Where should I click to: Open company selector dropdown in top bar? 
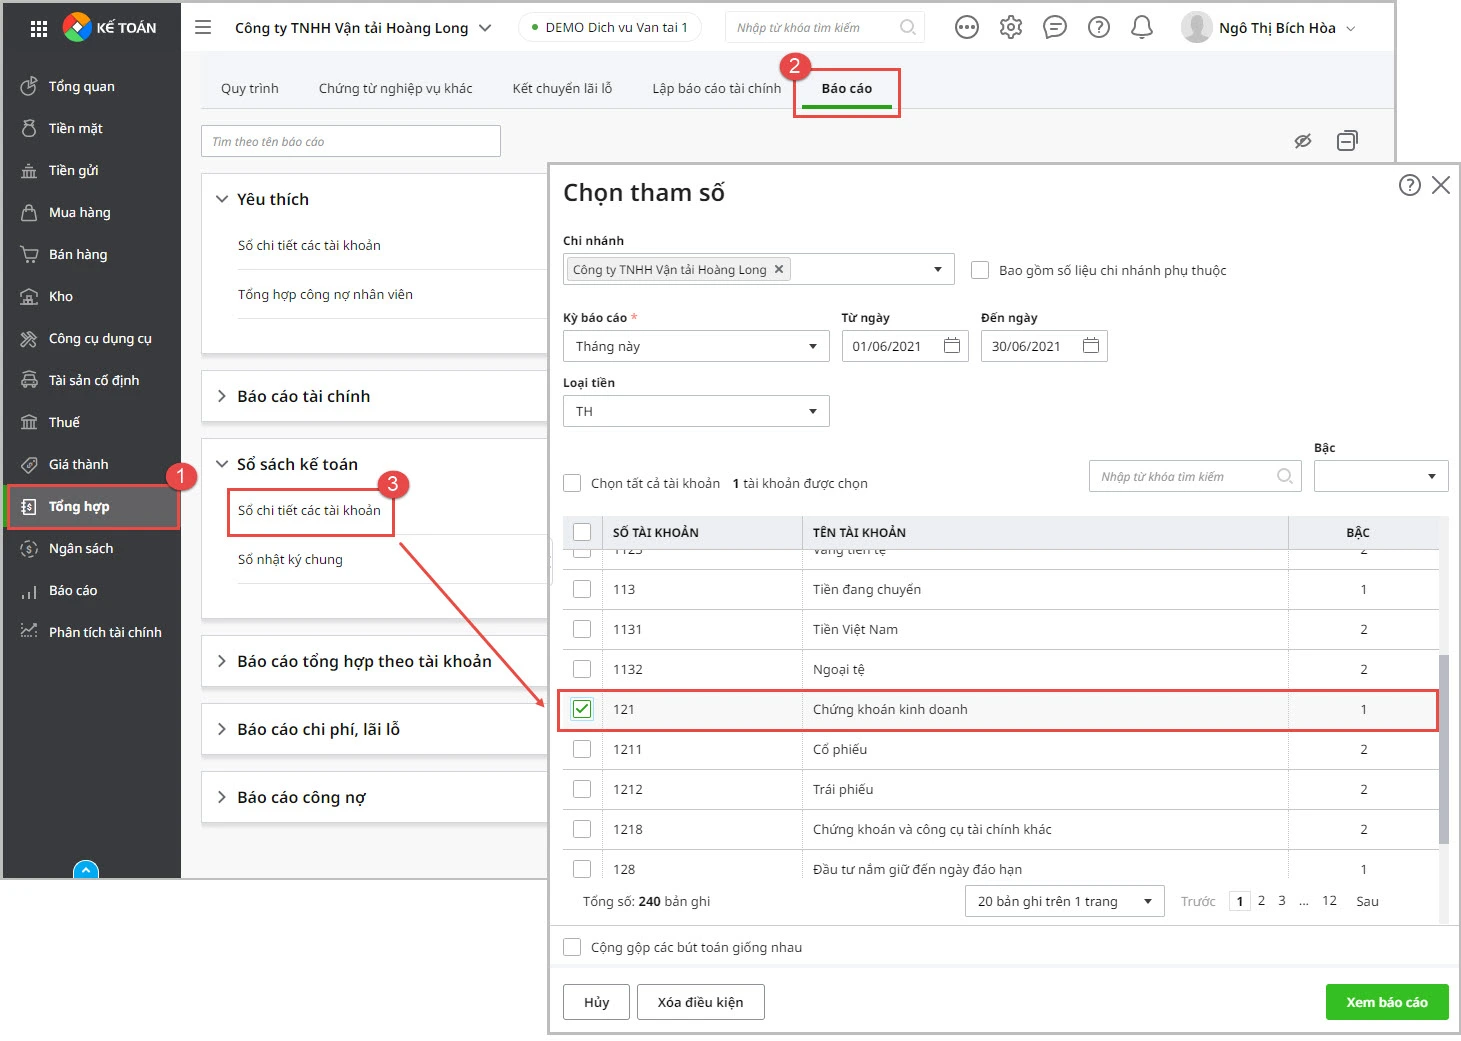tap(485, 28)
